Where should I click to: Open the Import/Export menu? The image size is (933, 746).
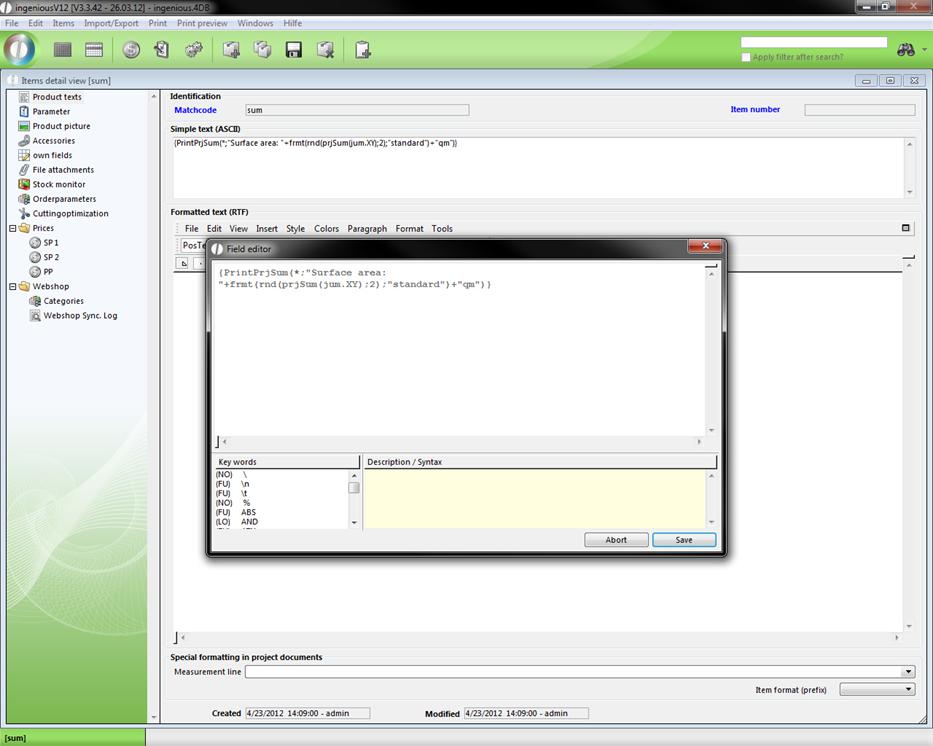111,23
